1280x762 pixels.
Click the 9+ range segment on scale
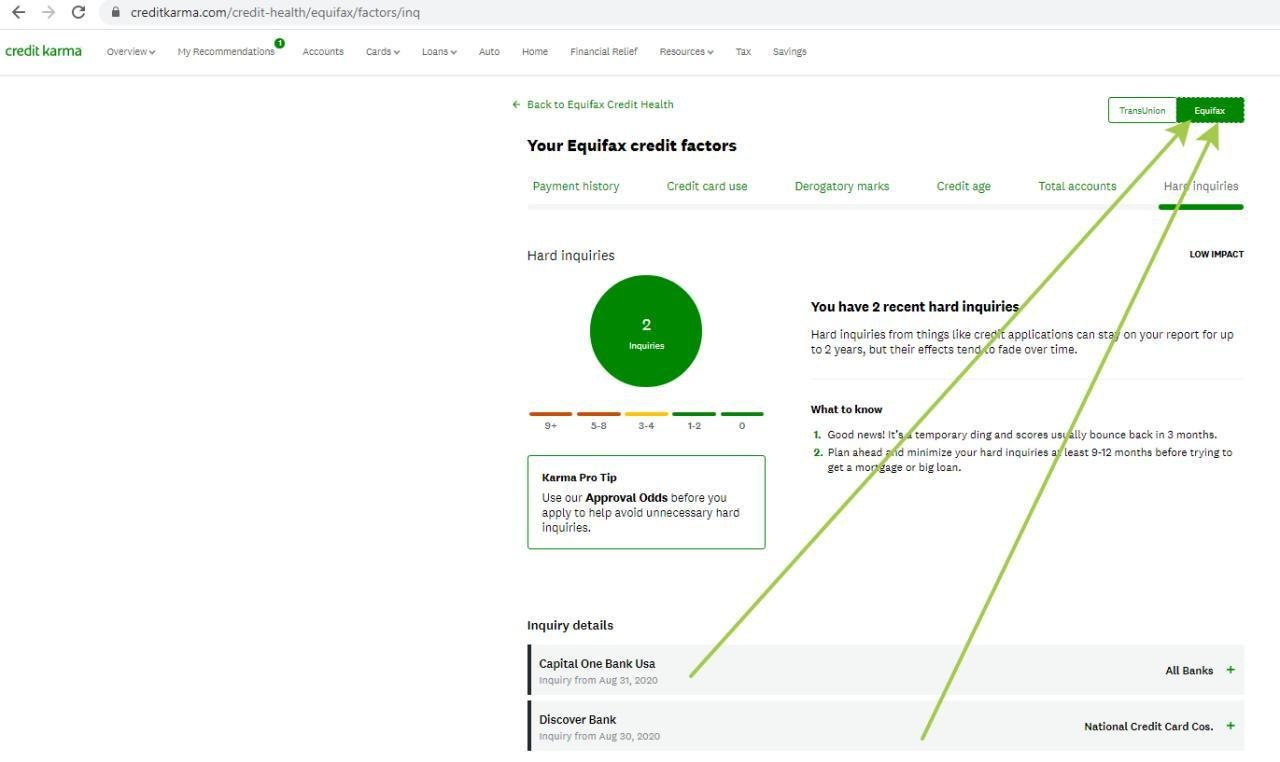(551, 414)
